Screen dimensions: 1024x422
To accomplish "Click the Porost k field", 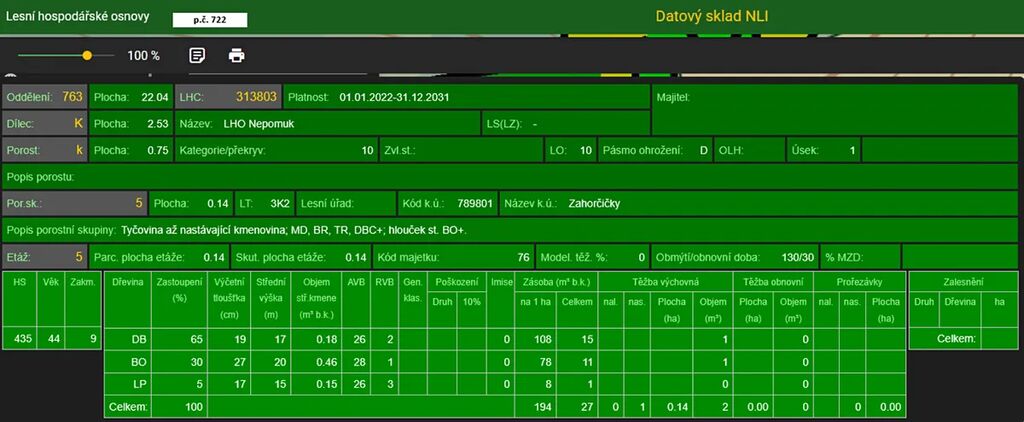I will pyautogui.click(x=45, y=151).
